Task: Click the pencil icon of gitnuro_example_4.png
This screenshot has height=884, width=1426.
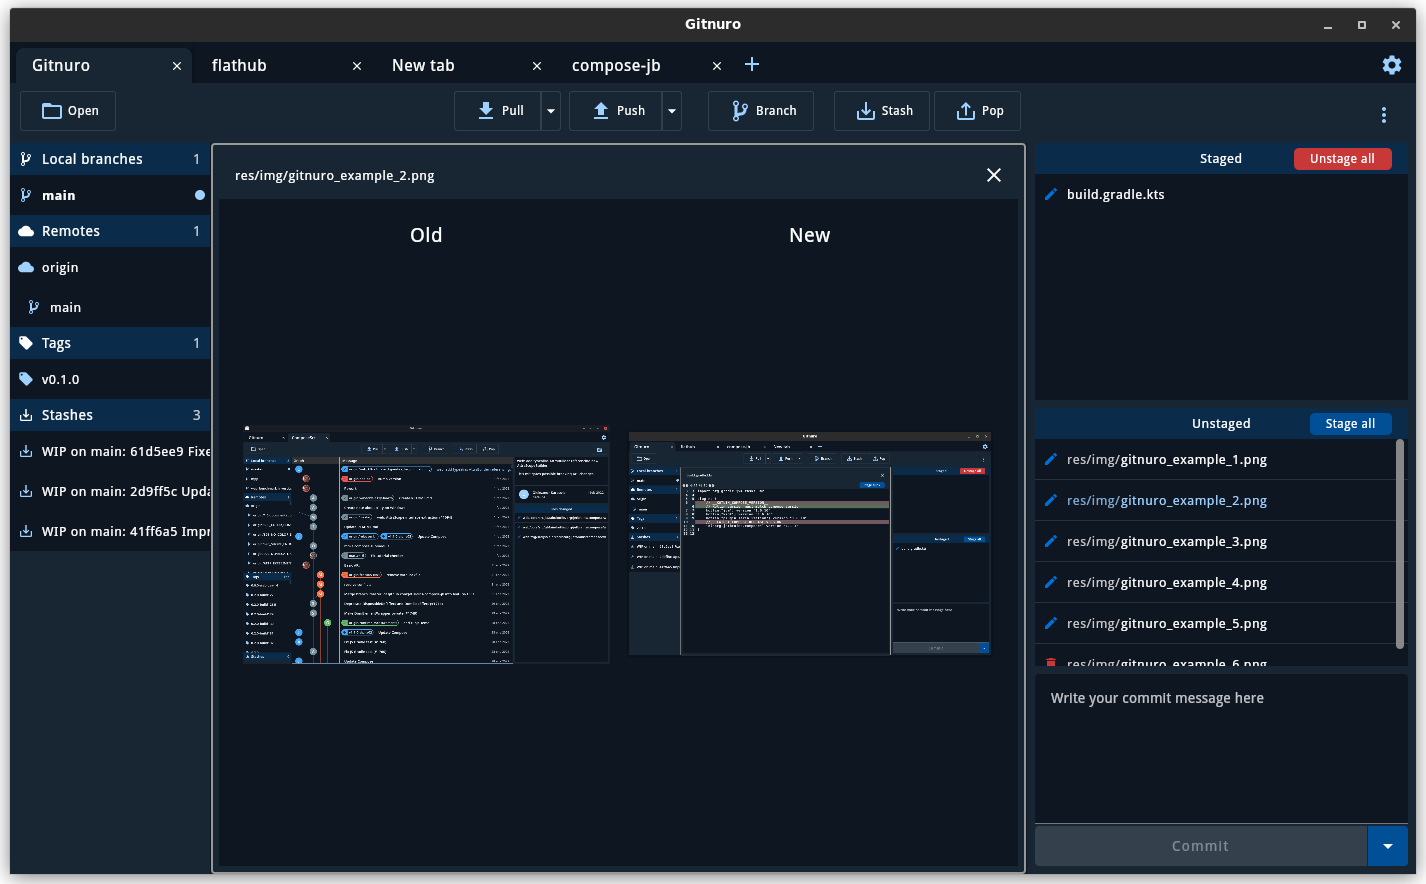Action: 1051,583
